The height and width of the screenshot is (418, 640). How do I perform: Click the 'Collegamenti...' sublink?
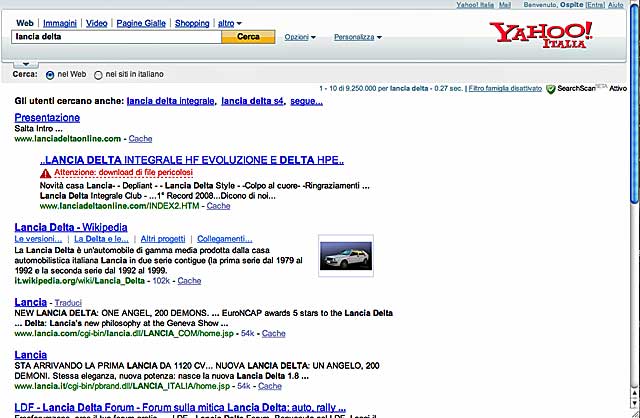(x=224, y=239)
